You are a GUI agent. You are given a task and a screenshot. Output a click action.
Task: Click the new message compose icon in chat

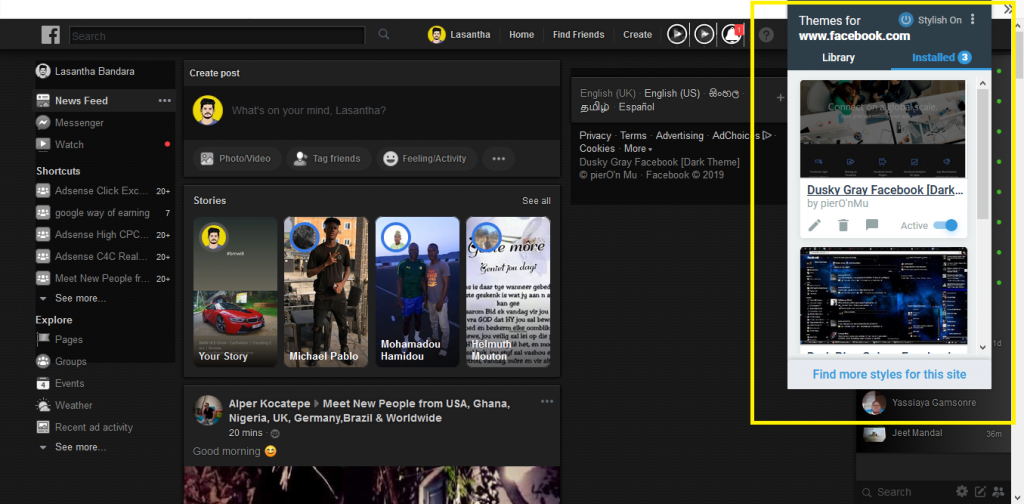980,492
